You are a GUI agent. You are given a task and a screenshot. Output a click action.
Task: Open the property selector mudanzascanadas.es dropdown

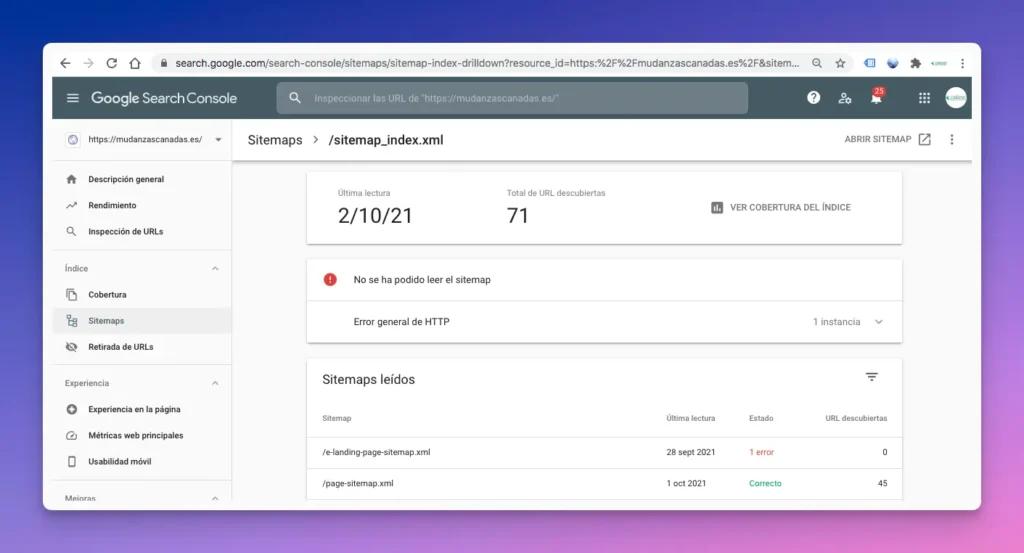(x=144, y=140)
